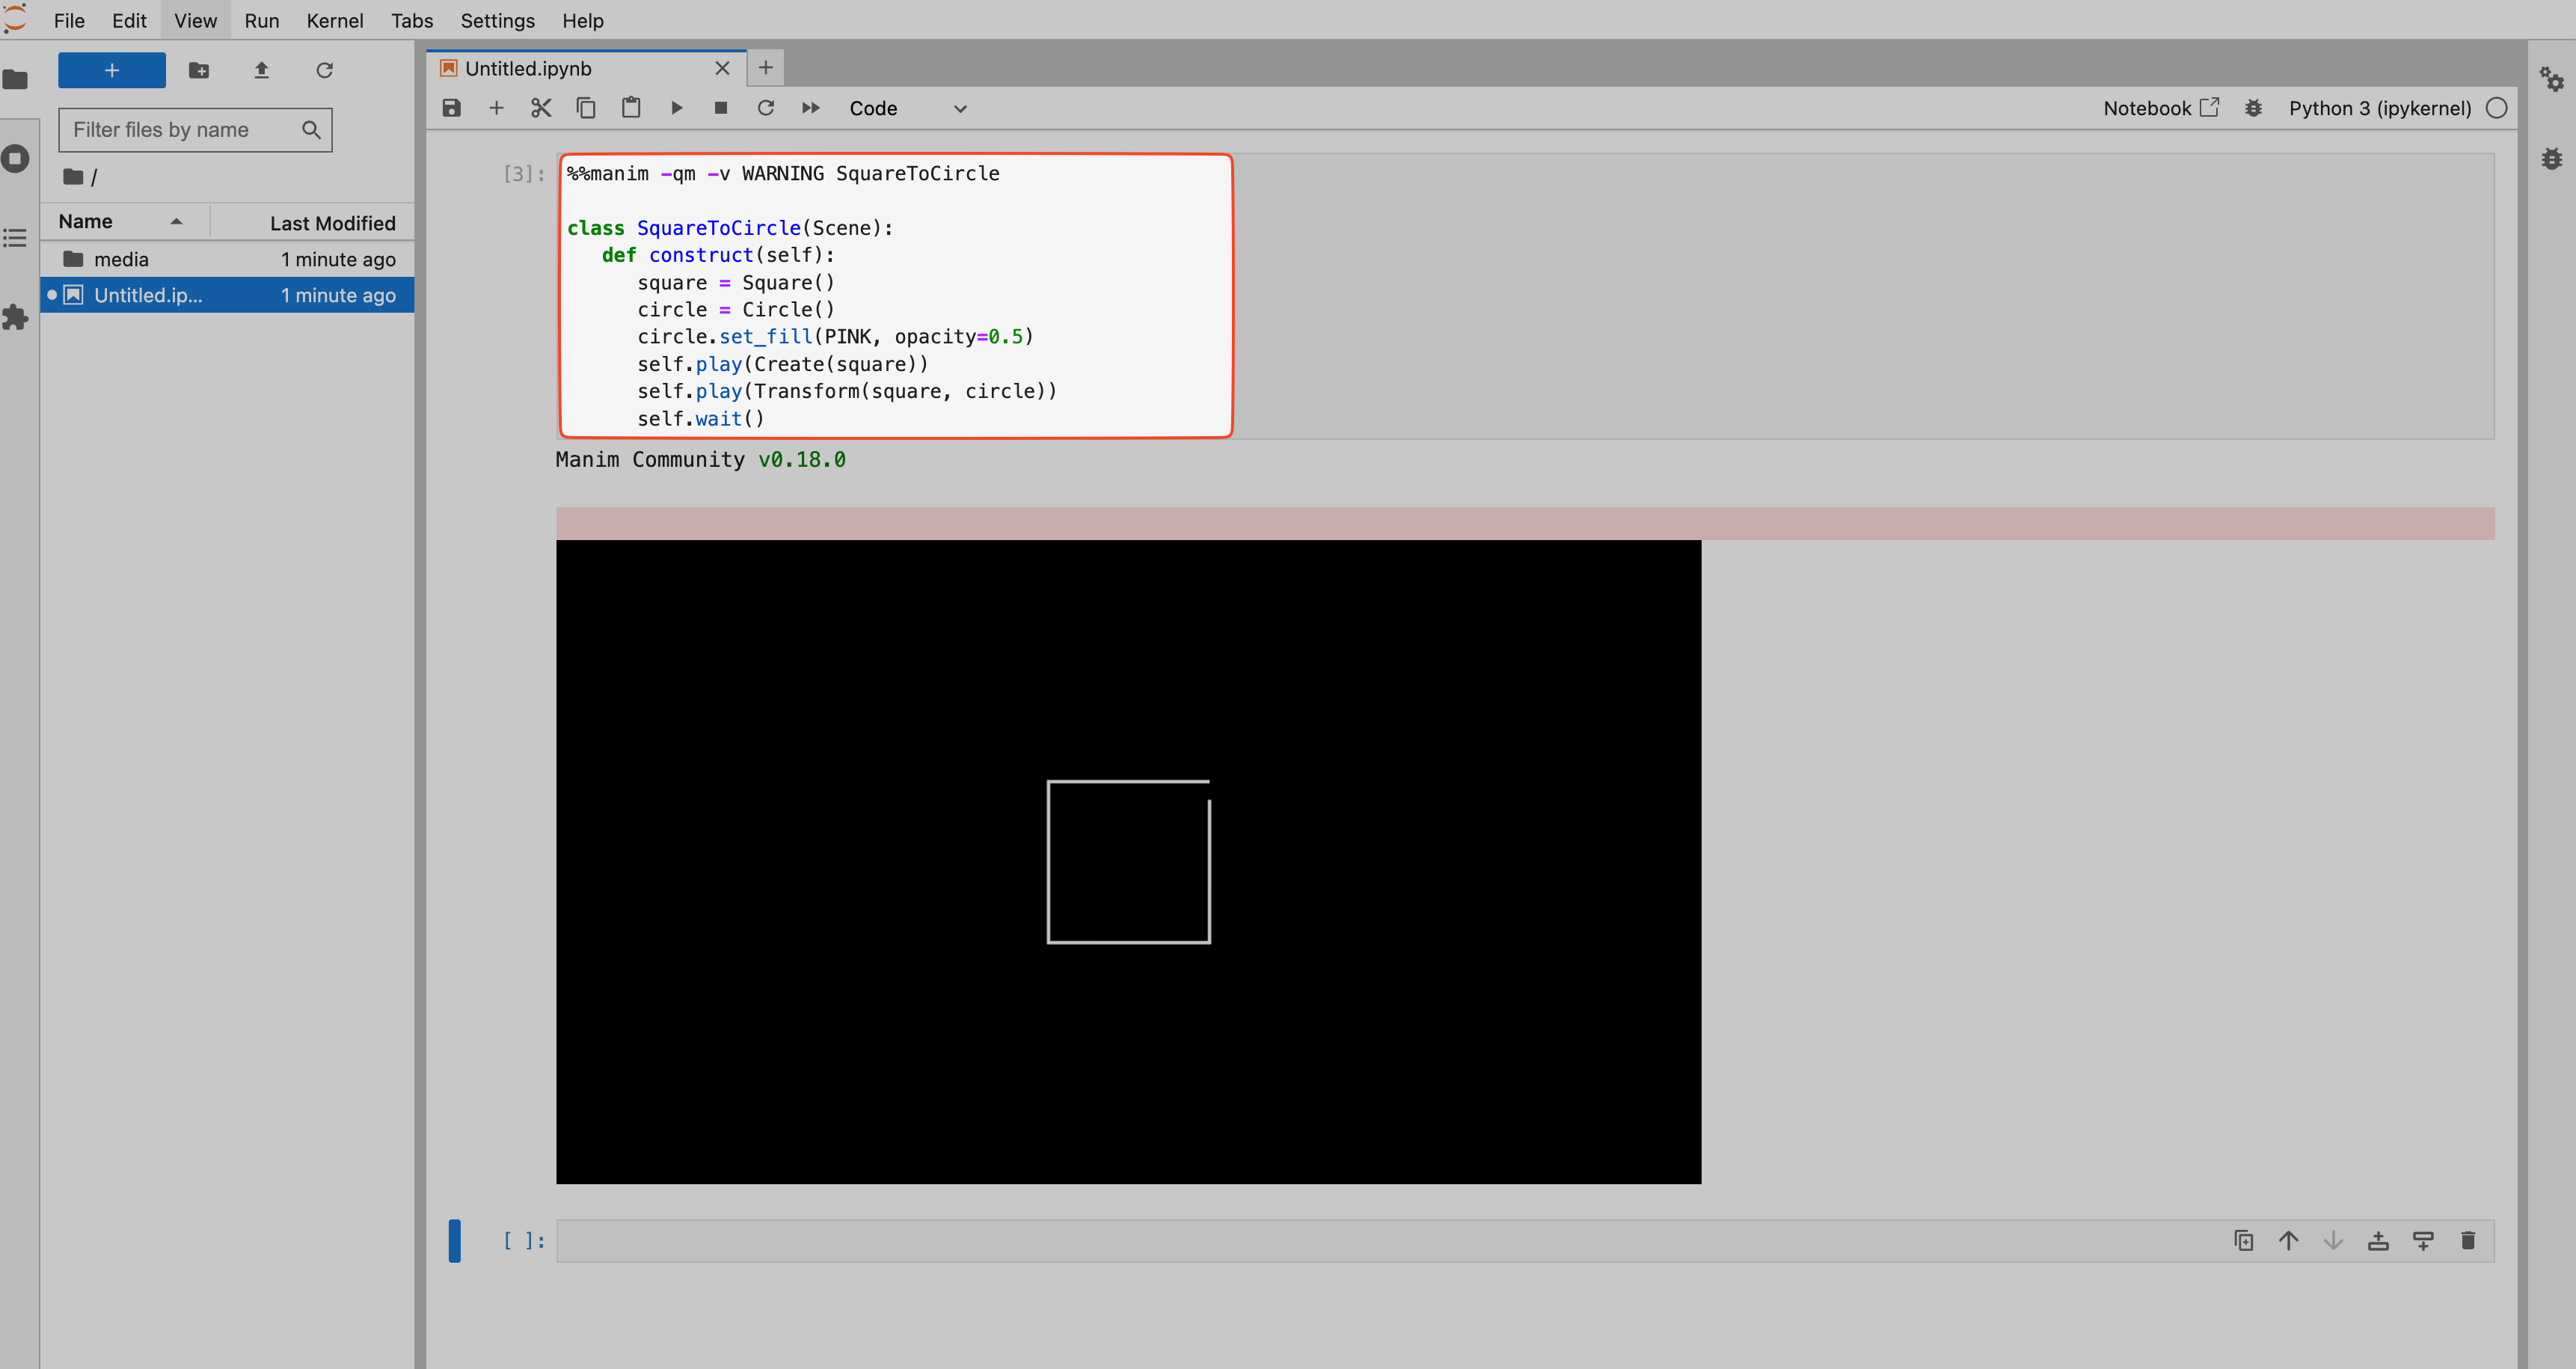Click the Python 3 (ipykernel) kernel name
Viewport: 2576px width, 1369px height.
pyautogui.click(x=2379, y=108)
